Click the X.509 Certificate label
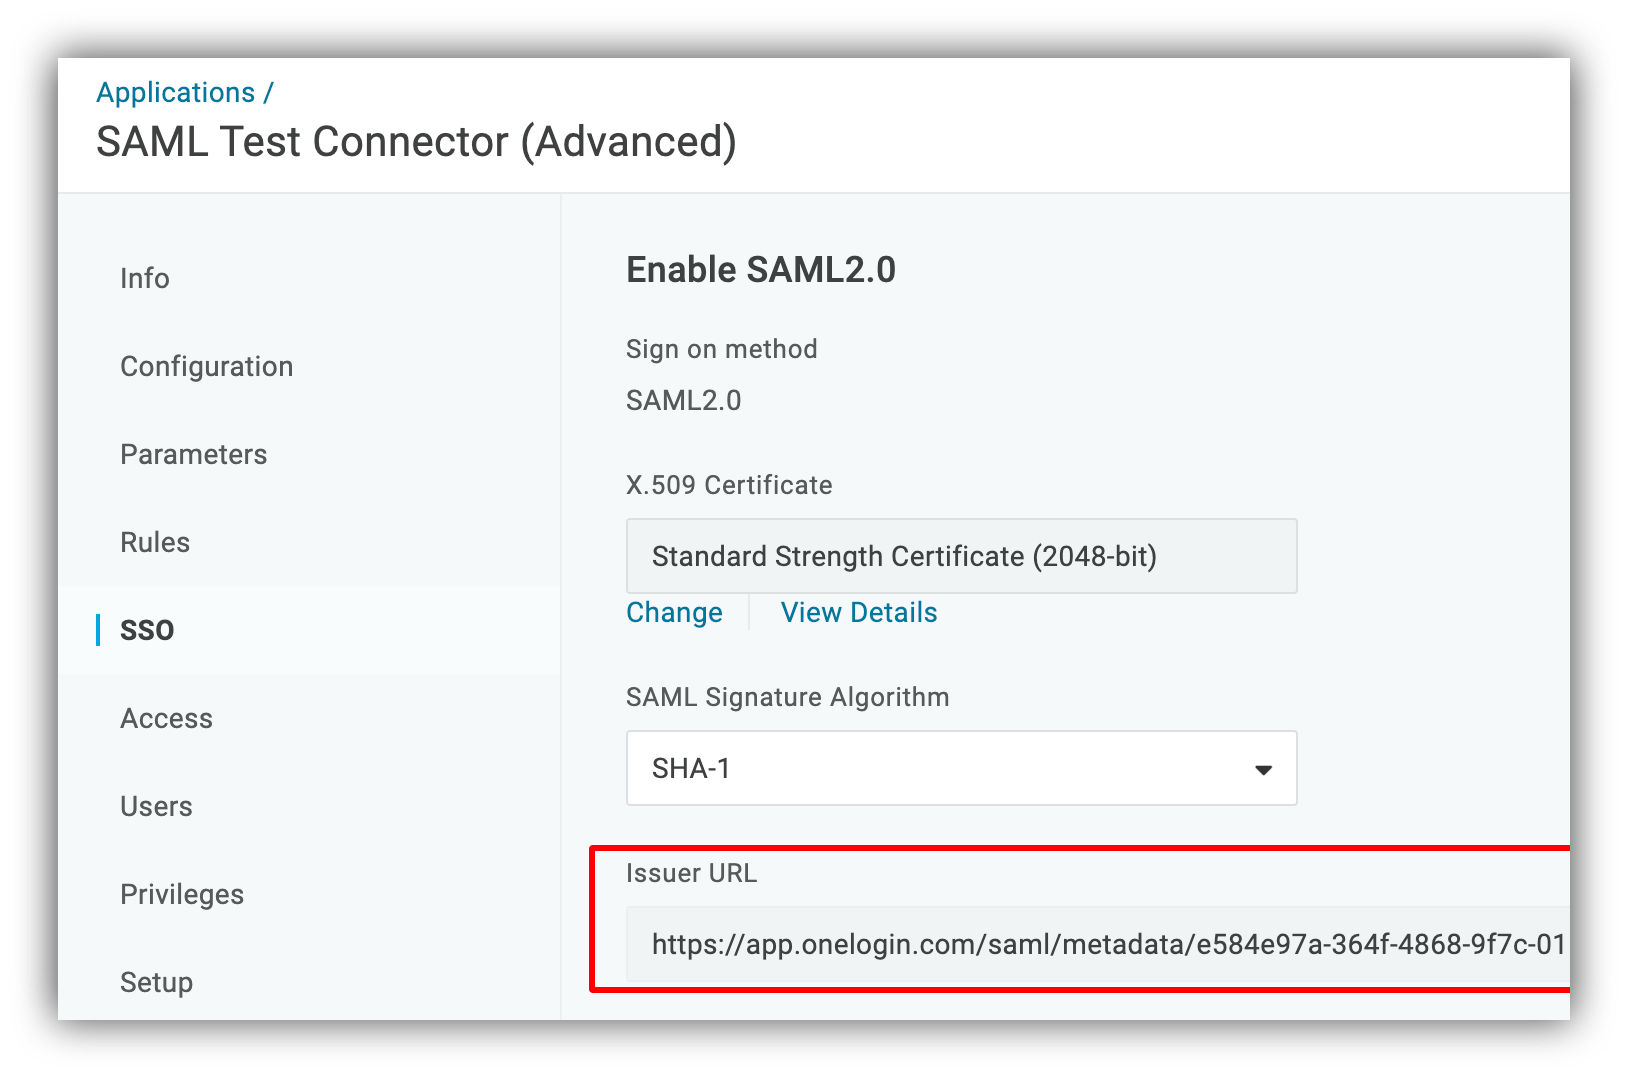Screen dimensions: 1628x1078 point(729,485)
